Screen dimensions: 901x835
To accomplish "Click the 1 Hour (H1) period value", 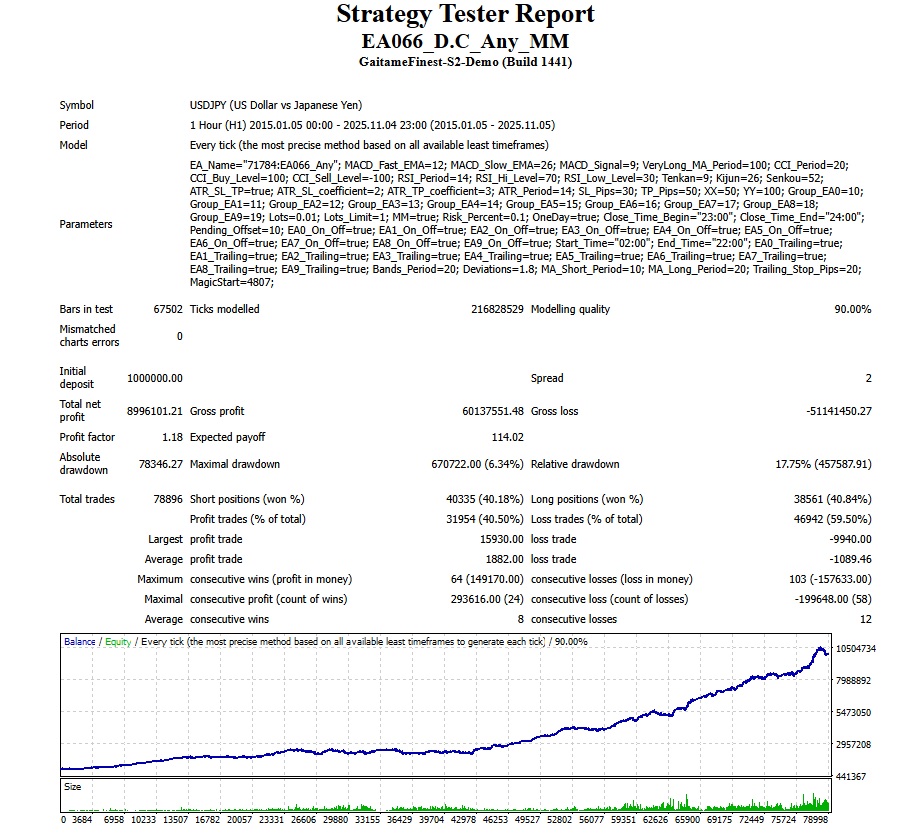I will pos(372,125).
